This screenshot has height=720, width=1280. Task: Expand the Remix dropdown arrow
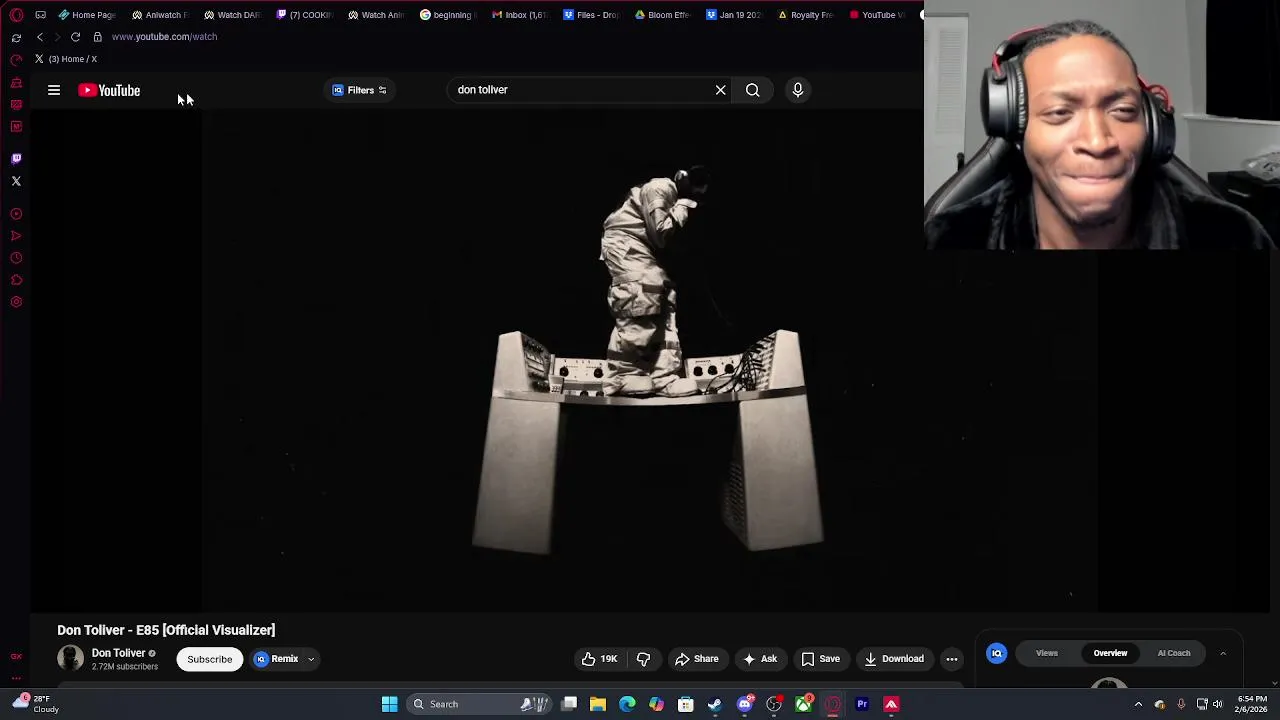(x=311, y=659)
